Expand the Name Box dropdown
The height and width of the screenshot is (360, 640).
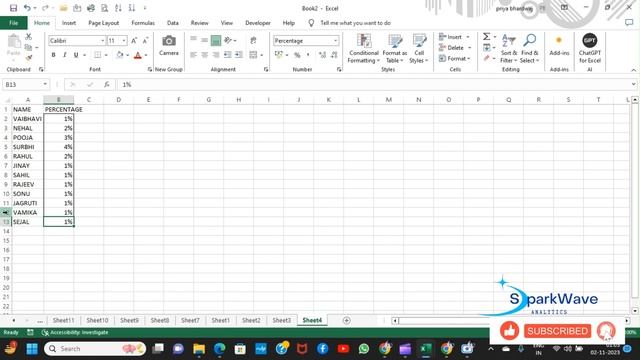point(45,84)
